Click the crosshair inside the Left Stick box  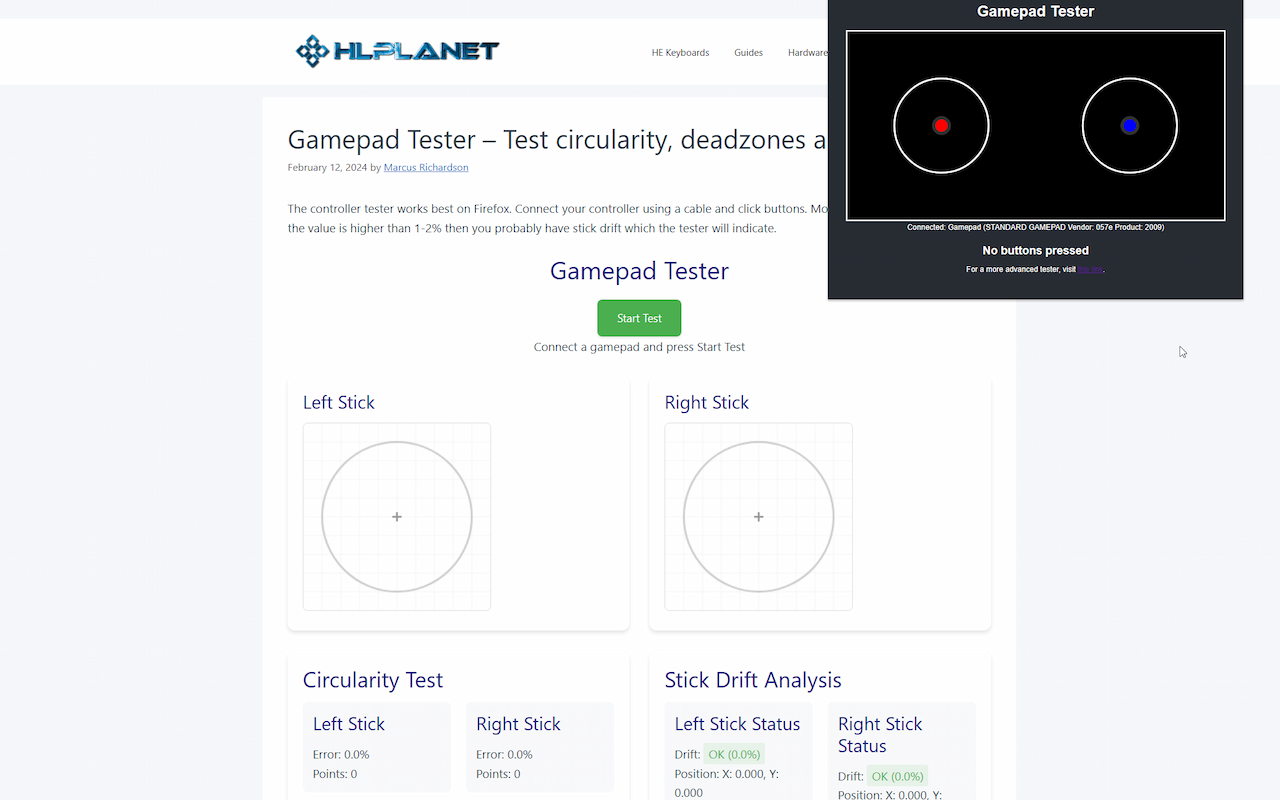pyautogui.click(x=396, y=517)
